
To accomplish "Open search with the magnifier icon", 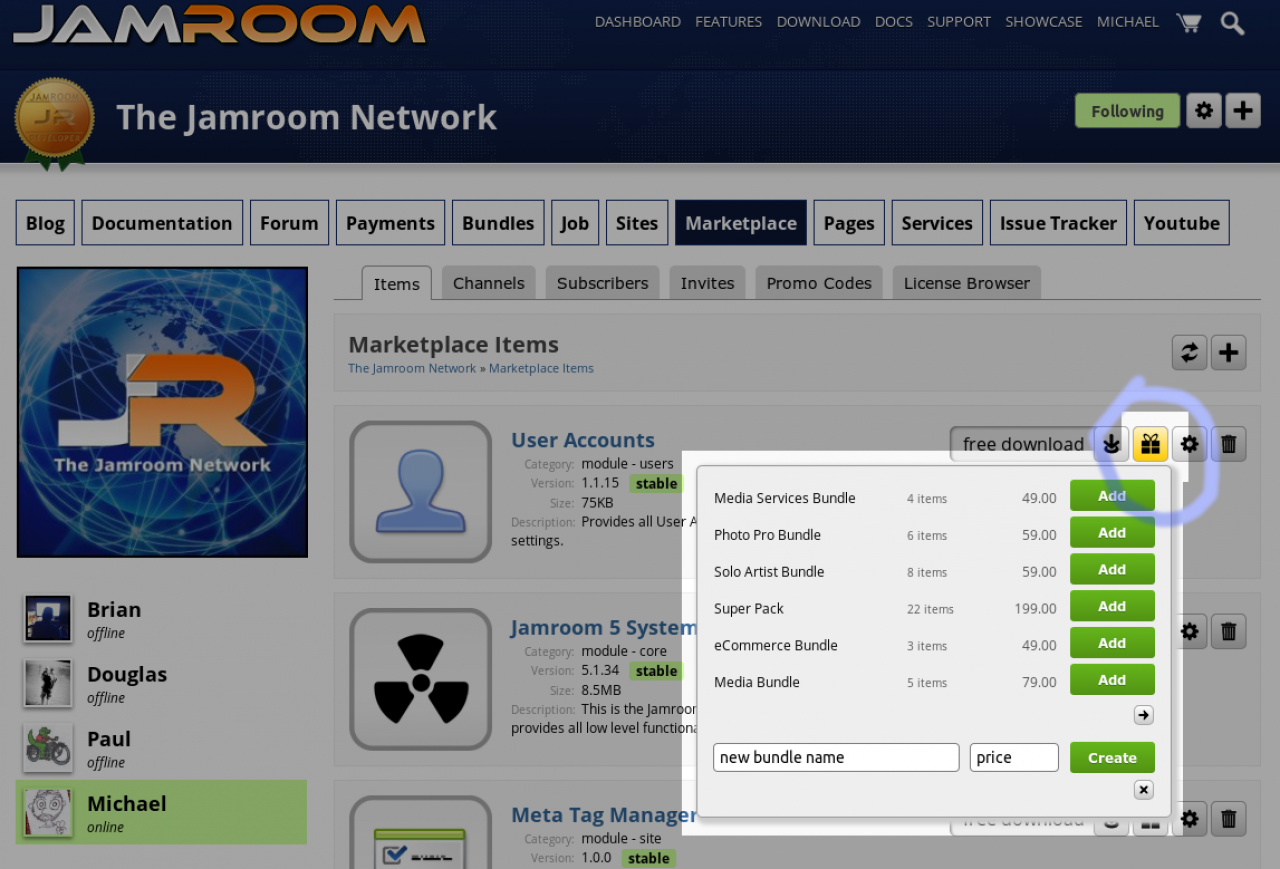I will [1232, 22].
